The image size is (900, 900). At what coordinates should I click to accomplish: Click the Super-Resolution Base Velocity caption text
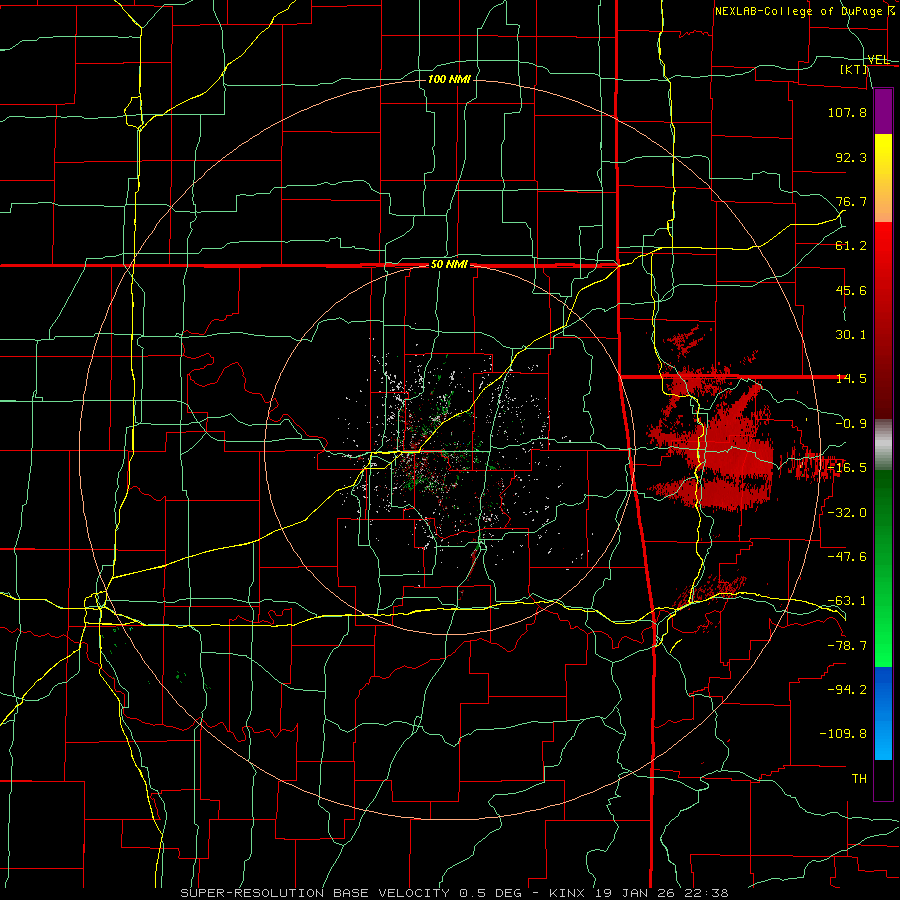click(x=454, y=893)
